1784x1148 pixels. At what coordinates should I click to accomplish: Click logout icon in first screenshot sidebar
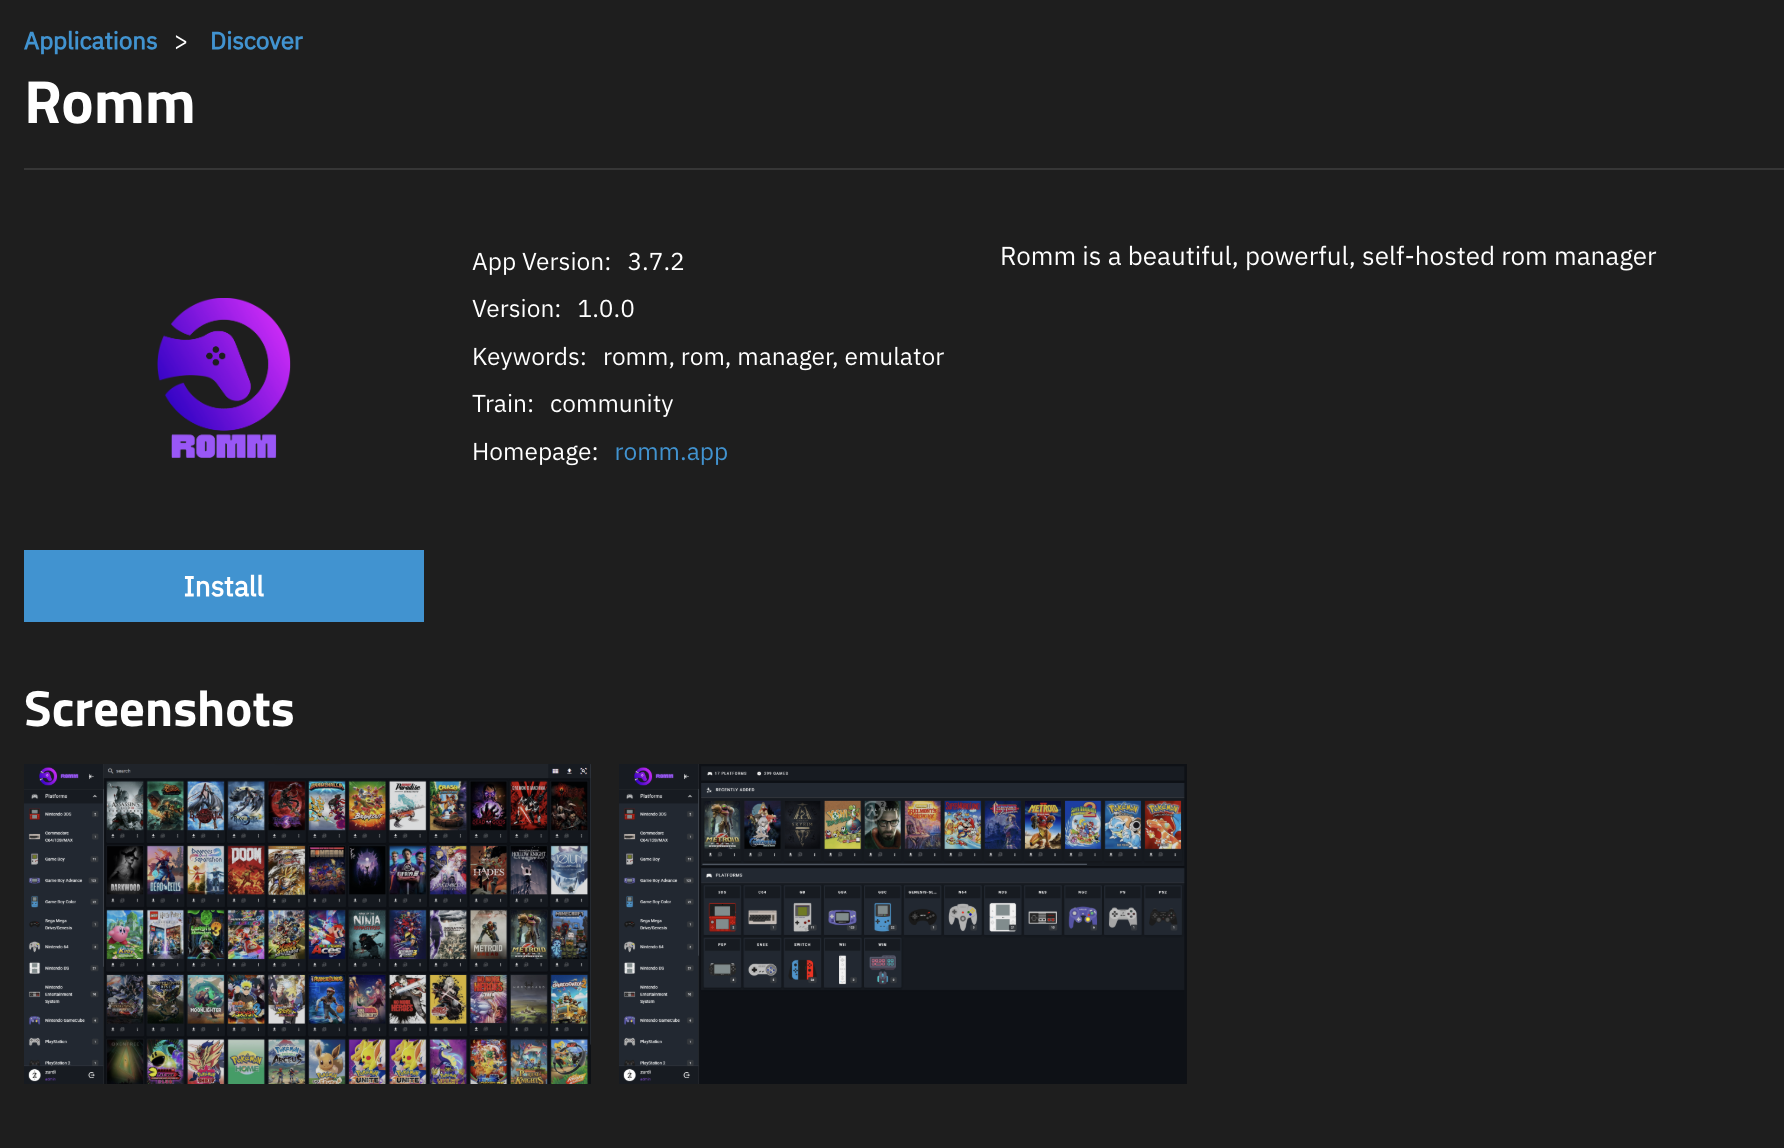(91, 1075)
